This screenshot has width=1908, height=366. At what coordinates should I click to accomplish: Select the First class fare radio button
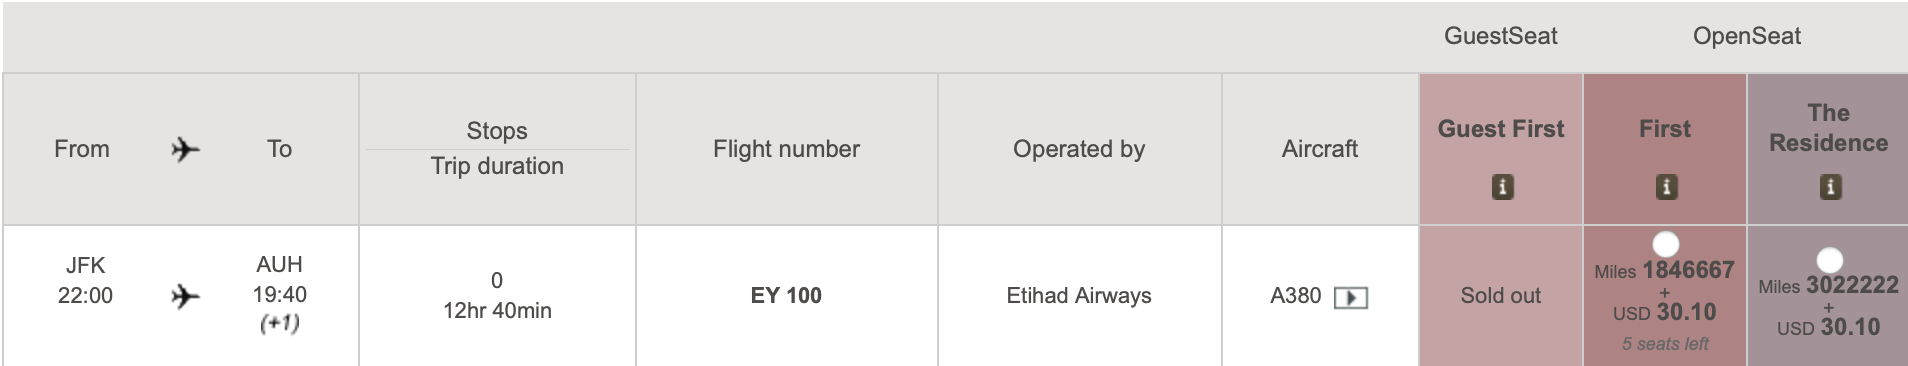1665,244
